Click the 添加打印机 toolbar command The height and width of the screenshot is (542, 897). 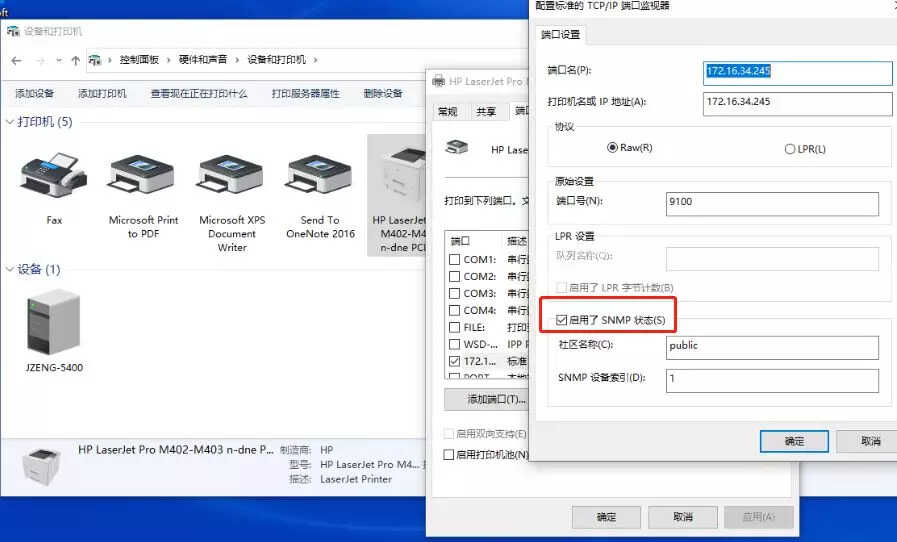coord(102,94)
